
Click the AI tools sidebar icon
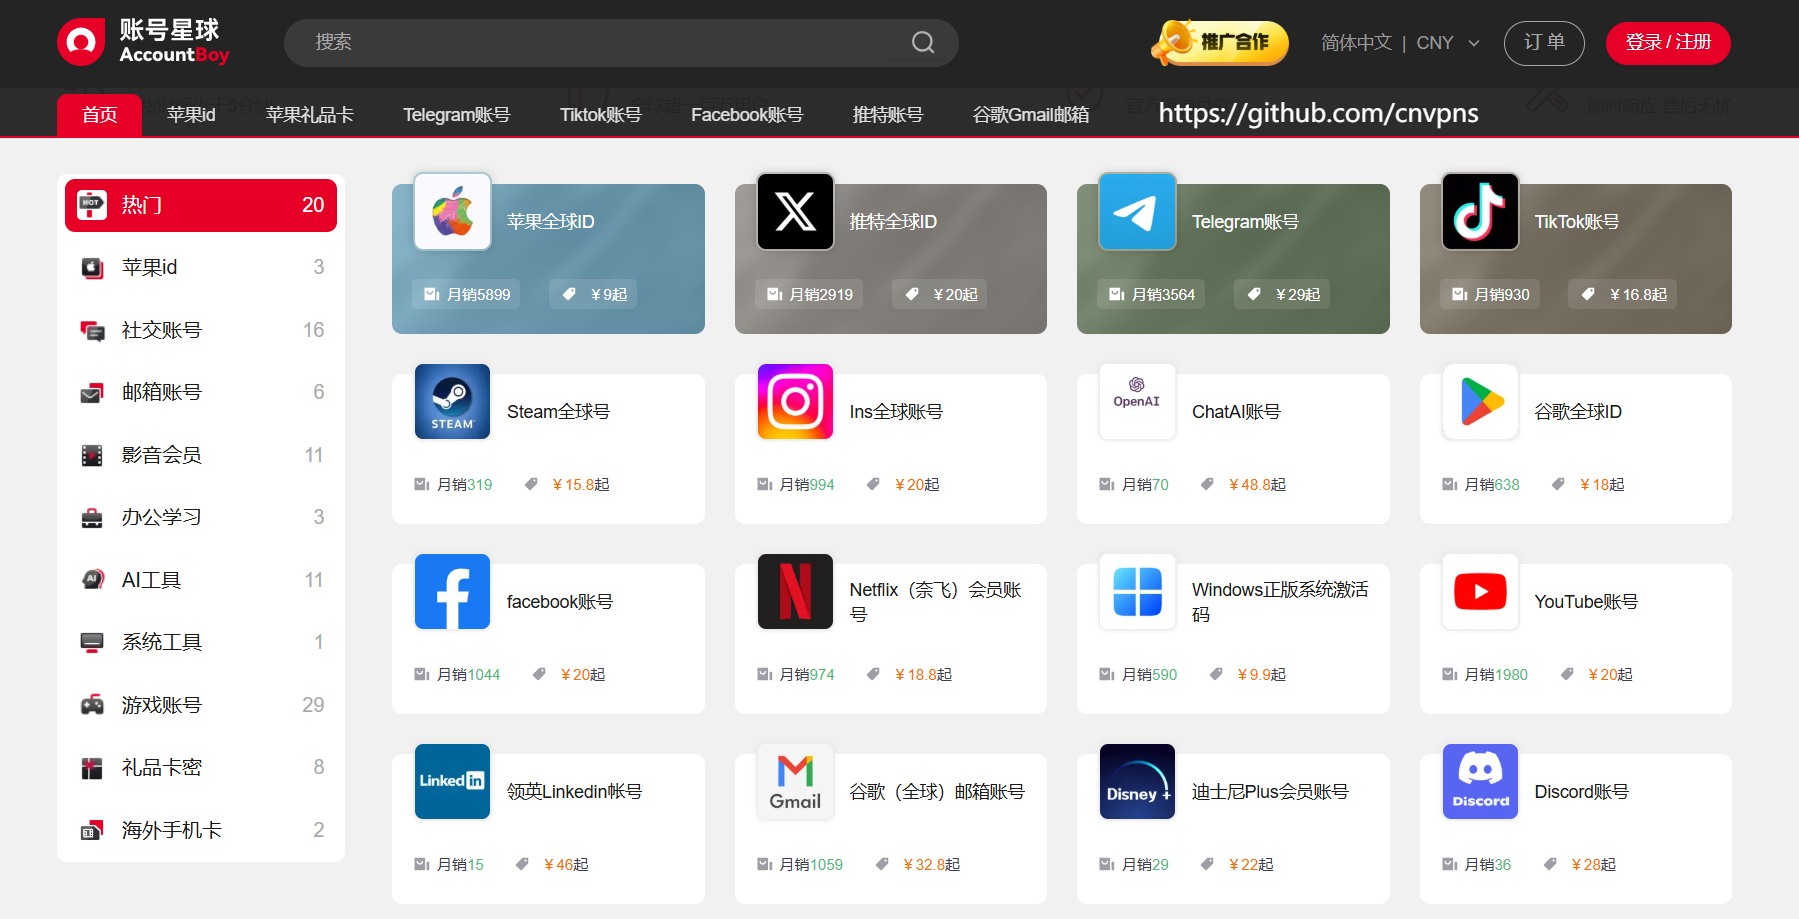(x=92, y=580)
